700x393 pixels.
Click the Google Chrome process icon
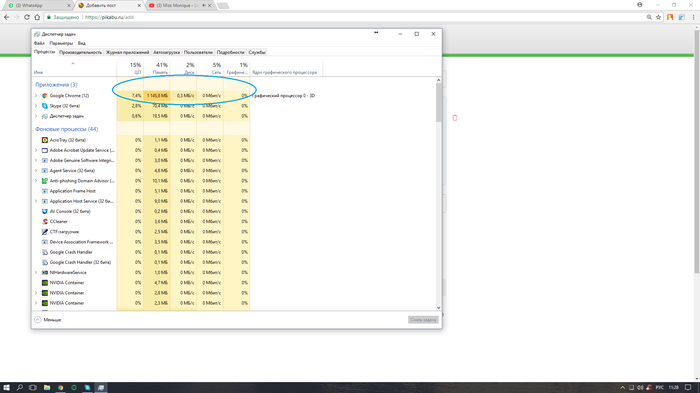pyautogui.click(x=45, y=96)
